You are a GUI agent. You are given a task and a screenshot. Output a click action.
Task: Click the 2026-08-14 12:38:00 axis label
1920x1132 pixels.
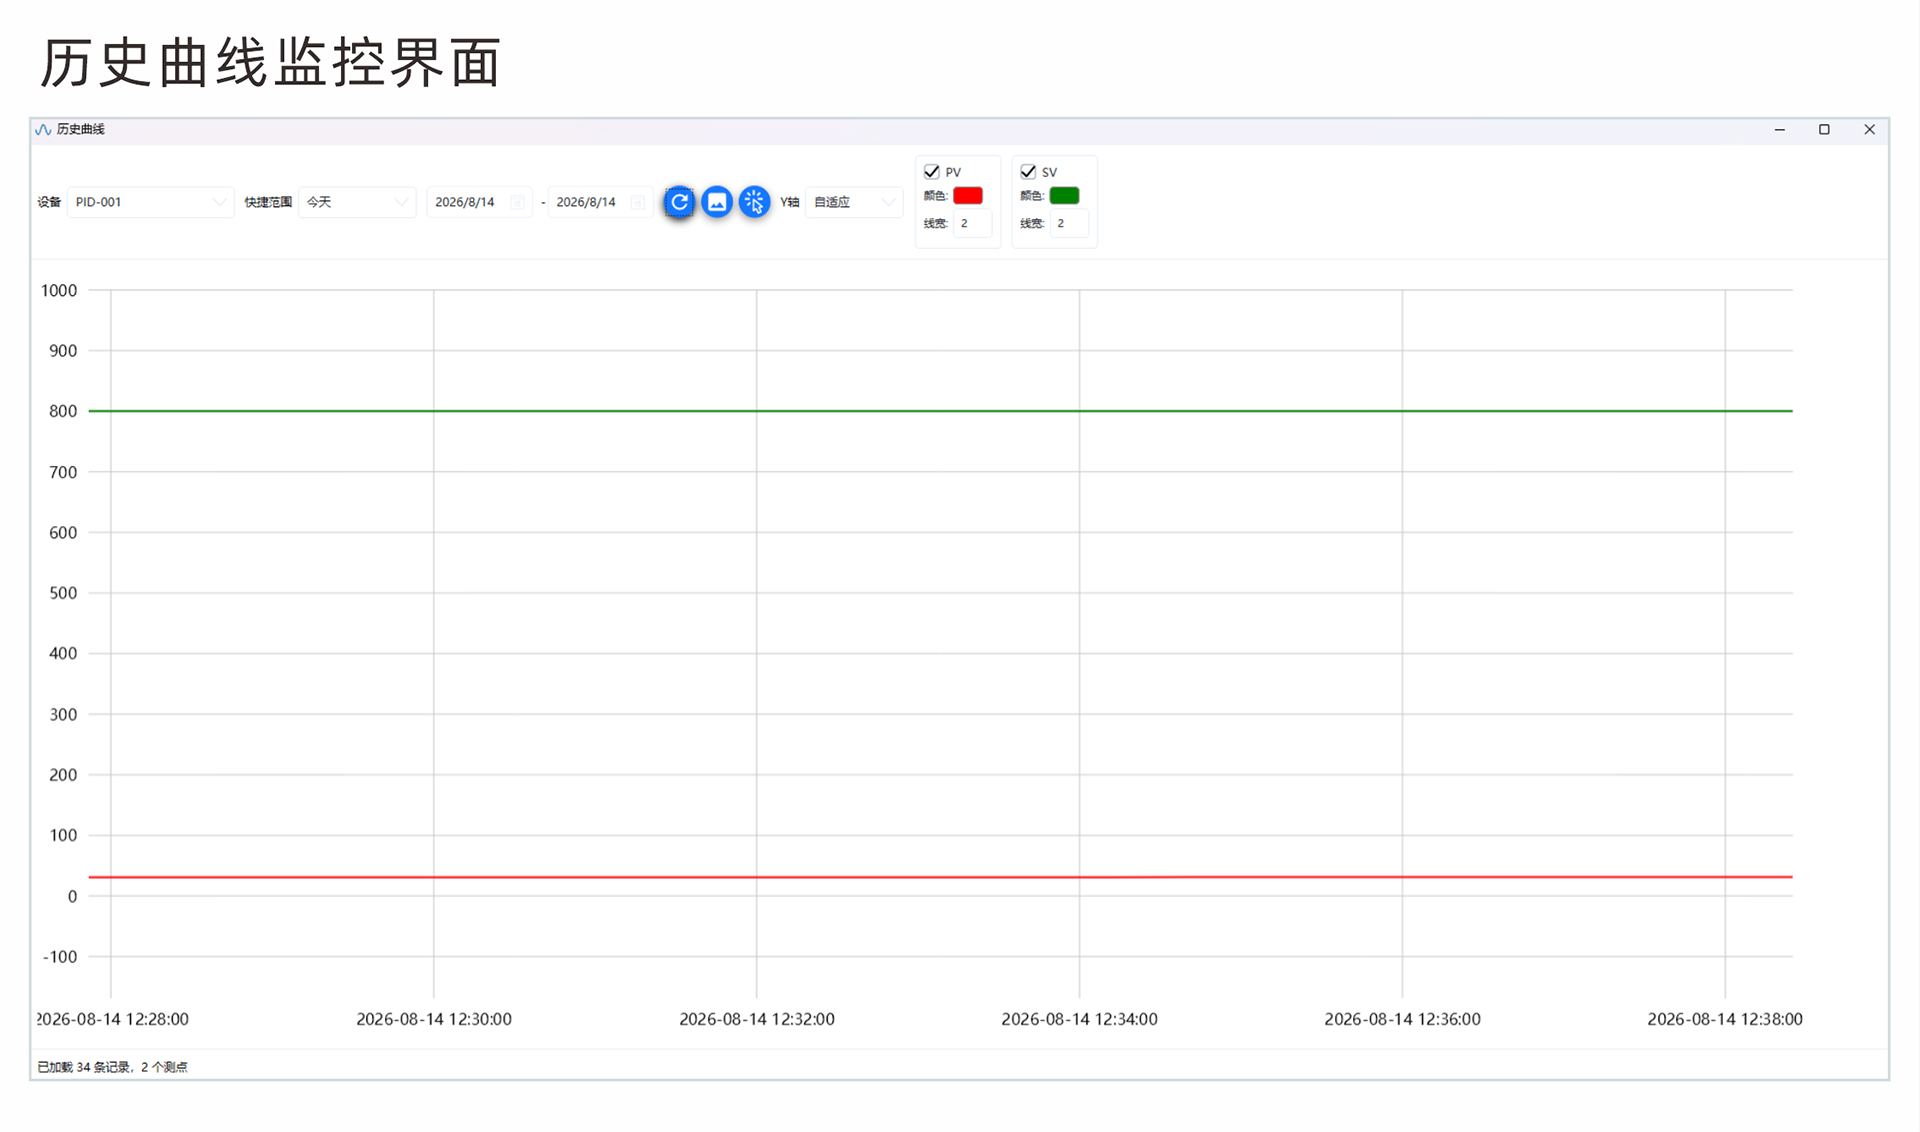[x=1725, y=1019]
